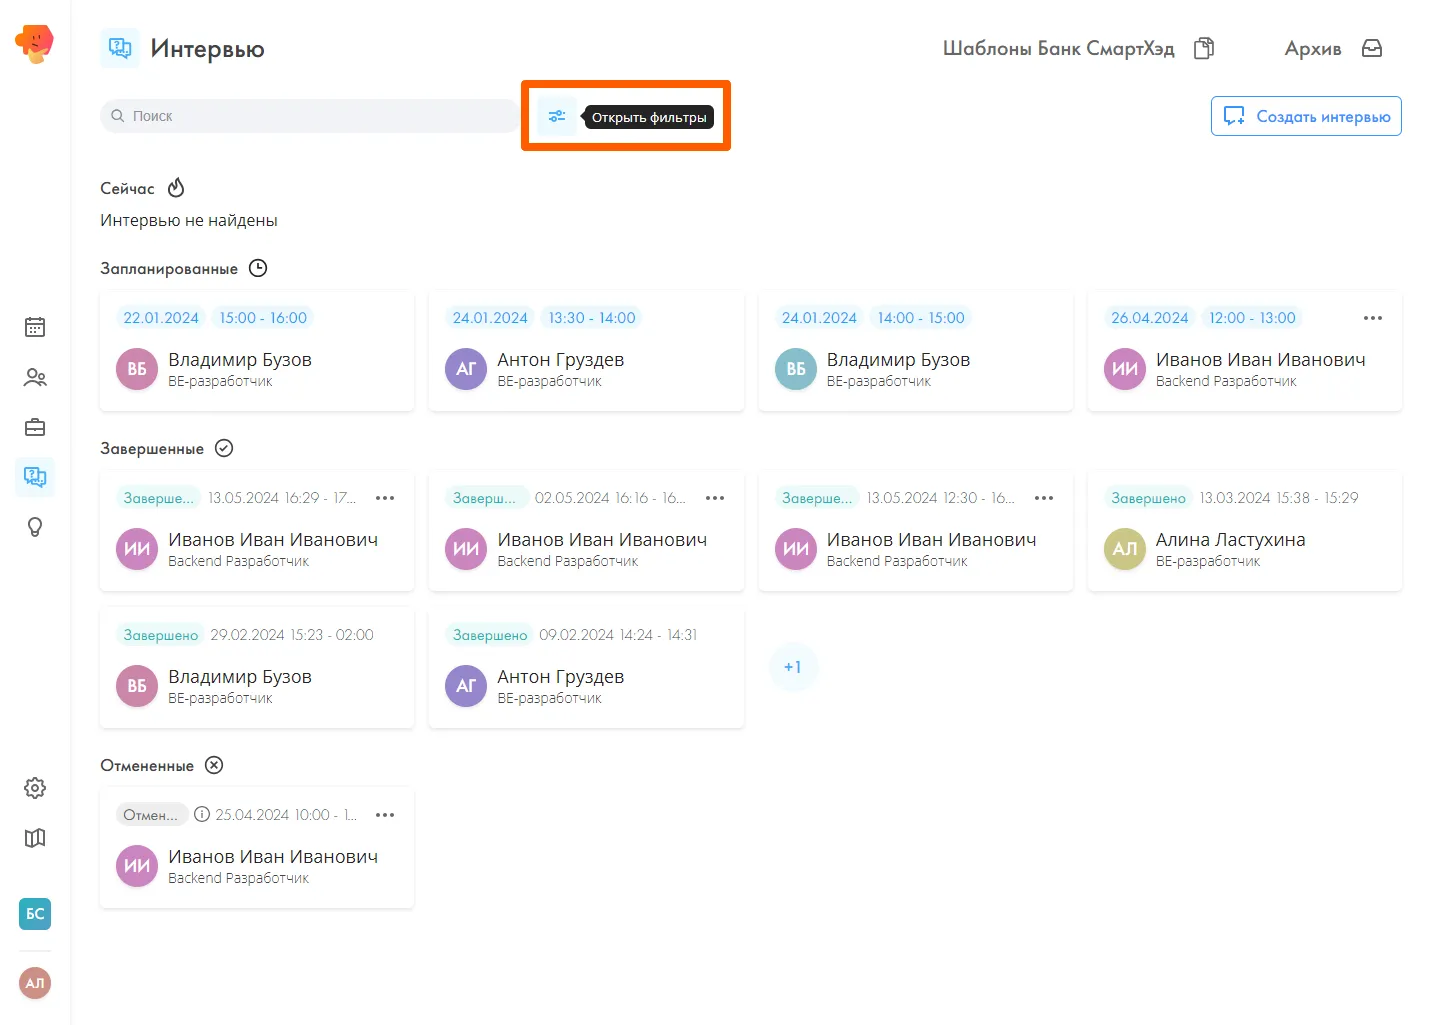The width and height of the screenshot is (1440, 1025).
Task: Open more options on 13.05.2024 12:30 card
Action: pyautogui.click(x=1044, y=498)
